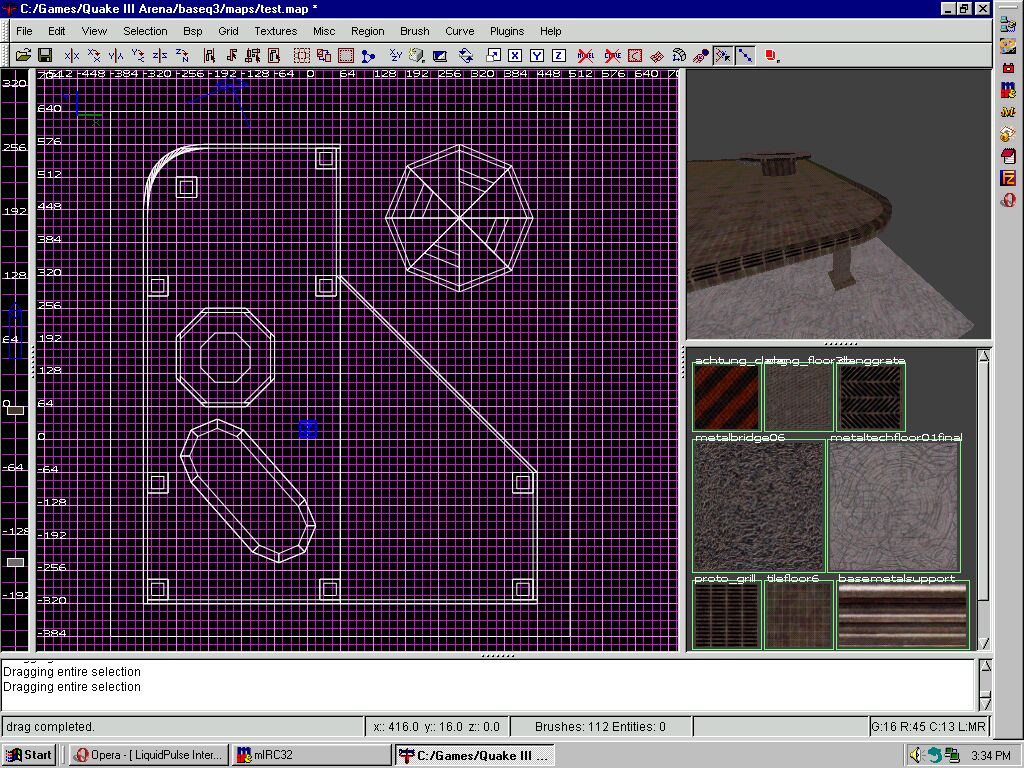Switch to mIRC32 taskbar button

pos(311,755)
